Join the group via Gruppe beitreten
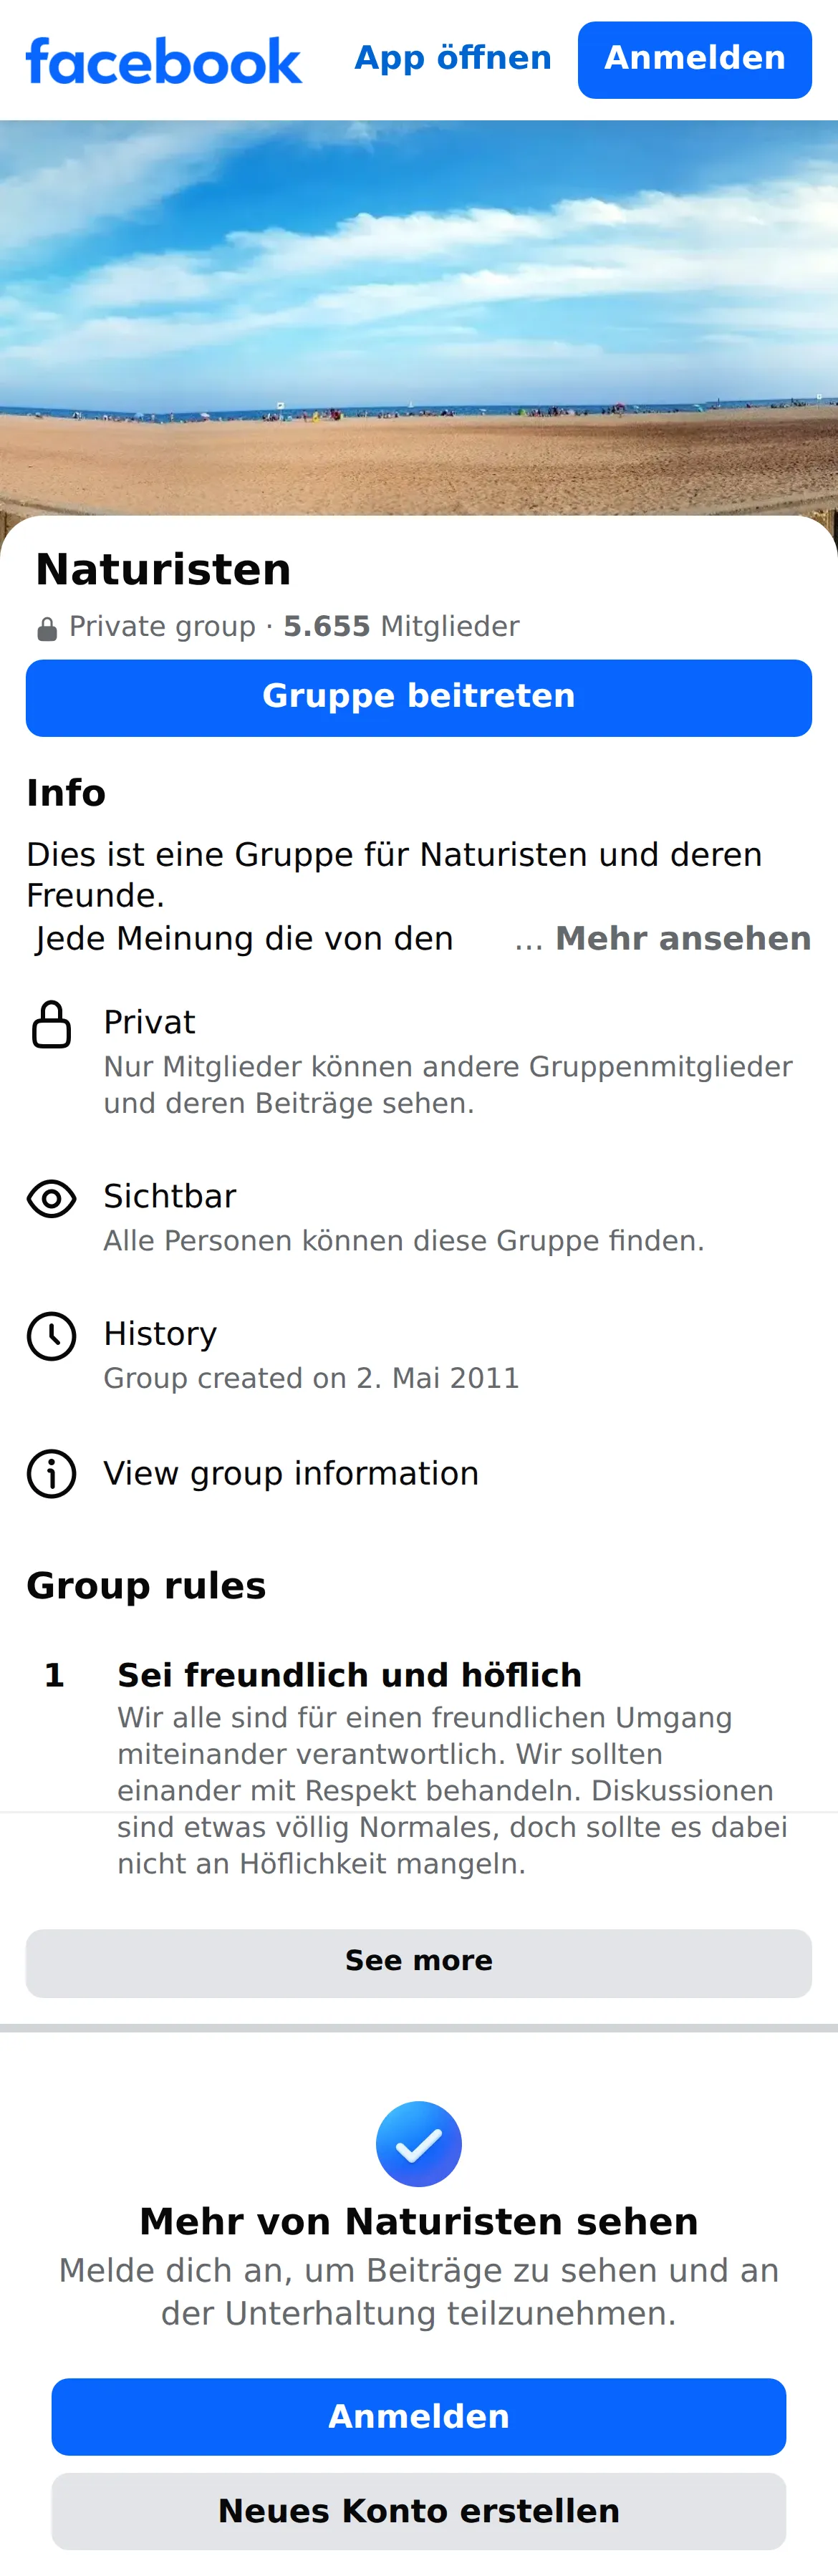Screen dimensions: 838x2576 point(419,698)
